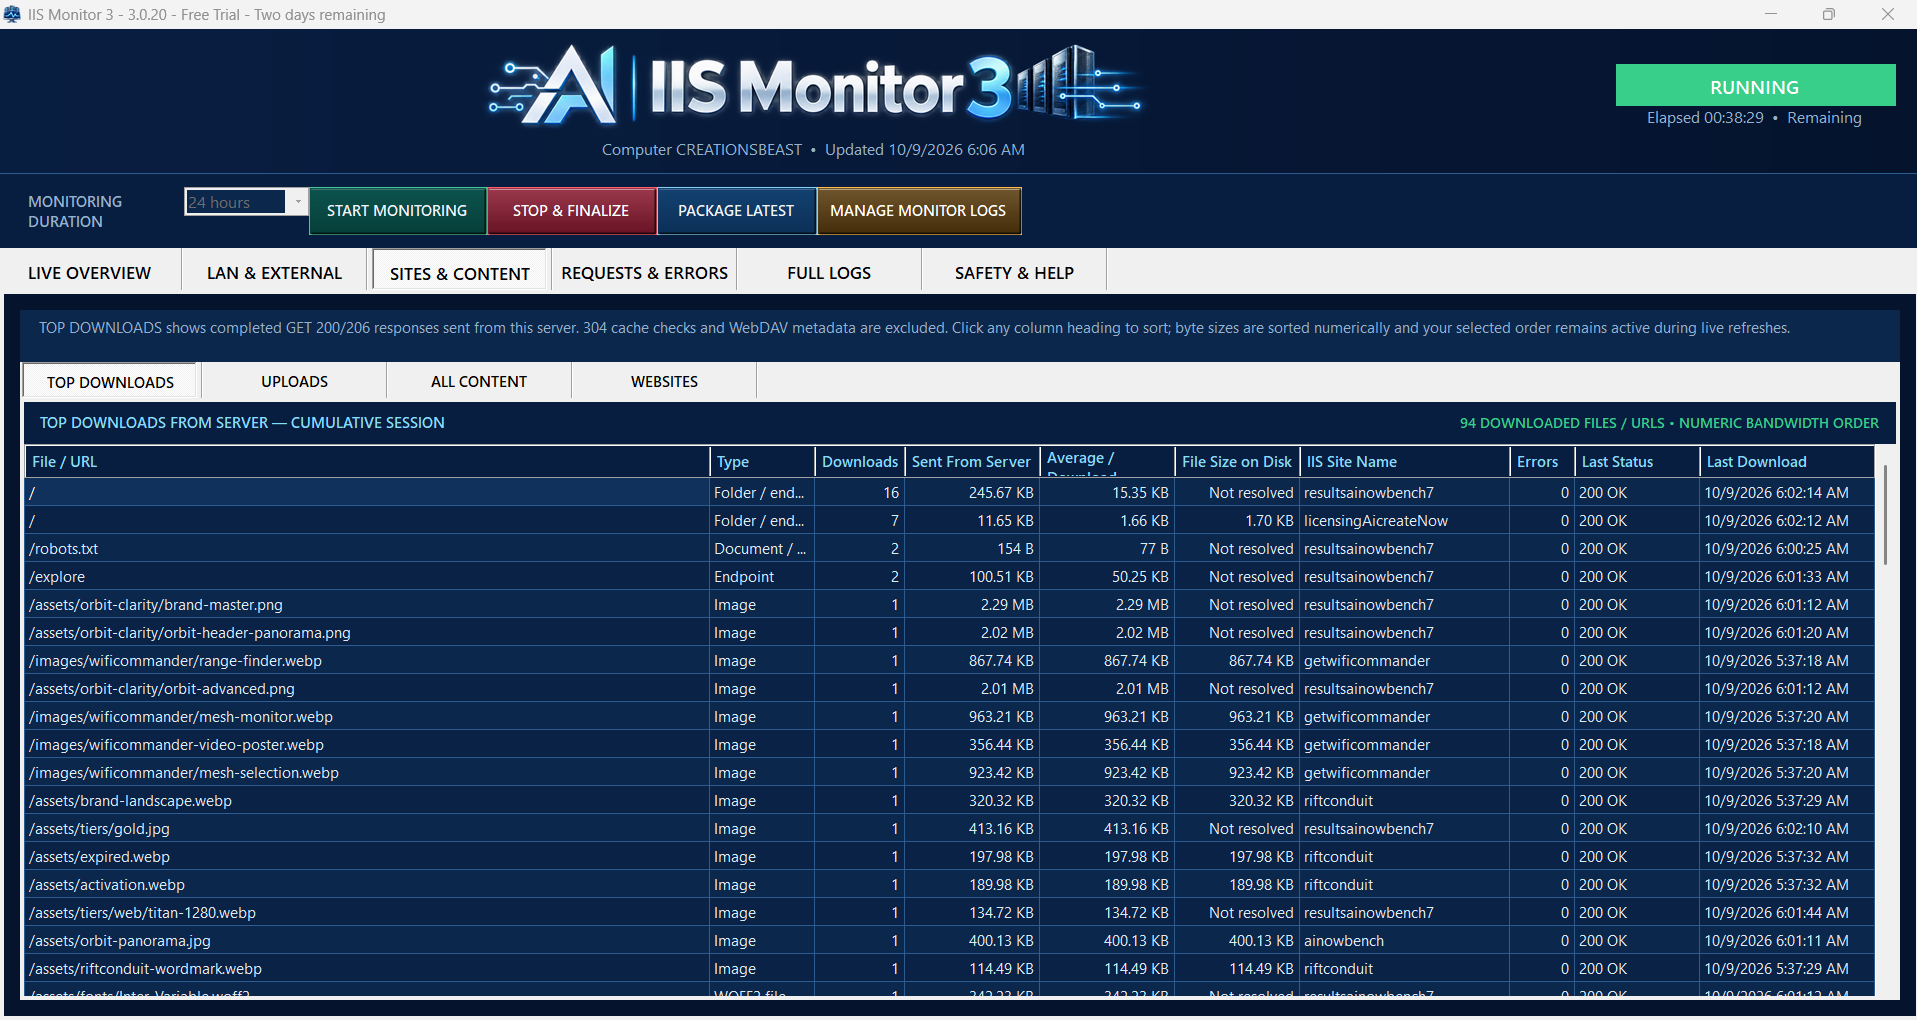Select /assets/expired.webp row
1917x1020 pixels.
949,857
